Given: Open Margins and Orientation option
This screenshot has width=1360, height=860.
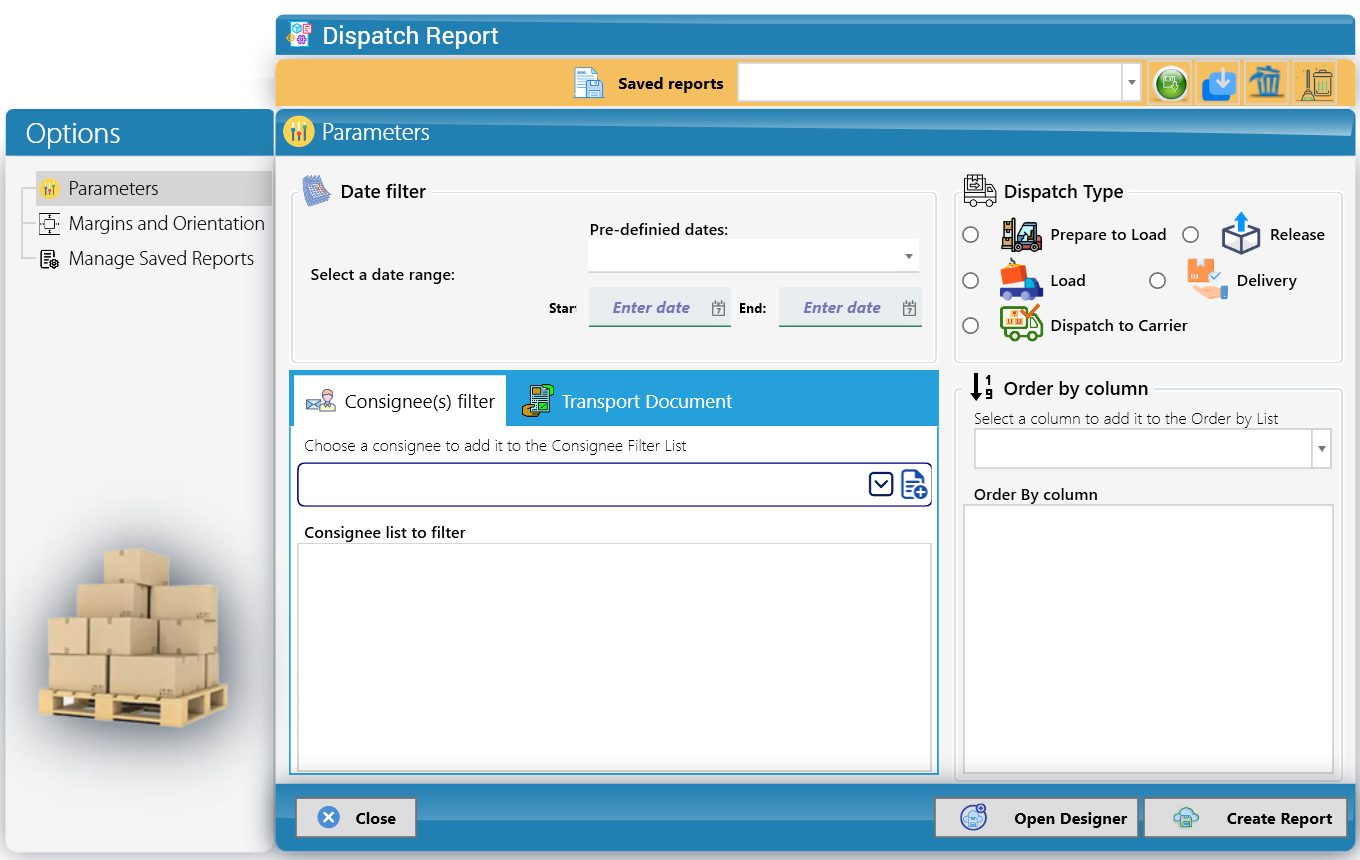Looking at the screenshot, I should click(153, 223).
